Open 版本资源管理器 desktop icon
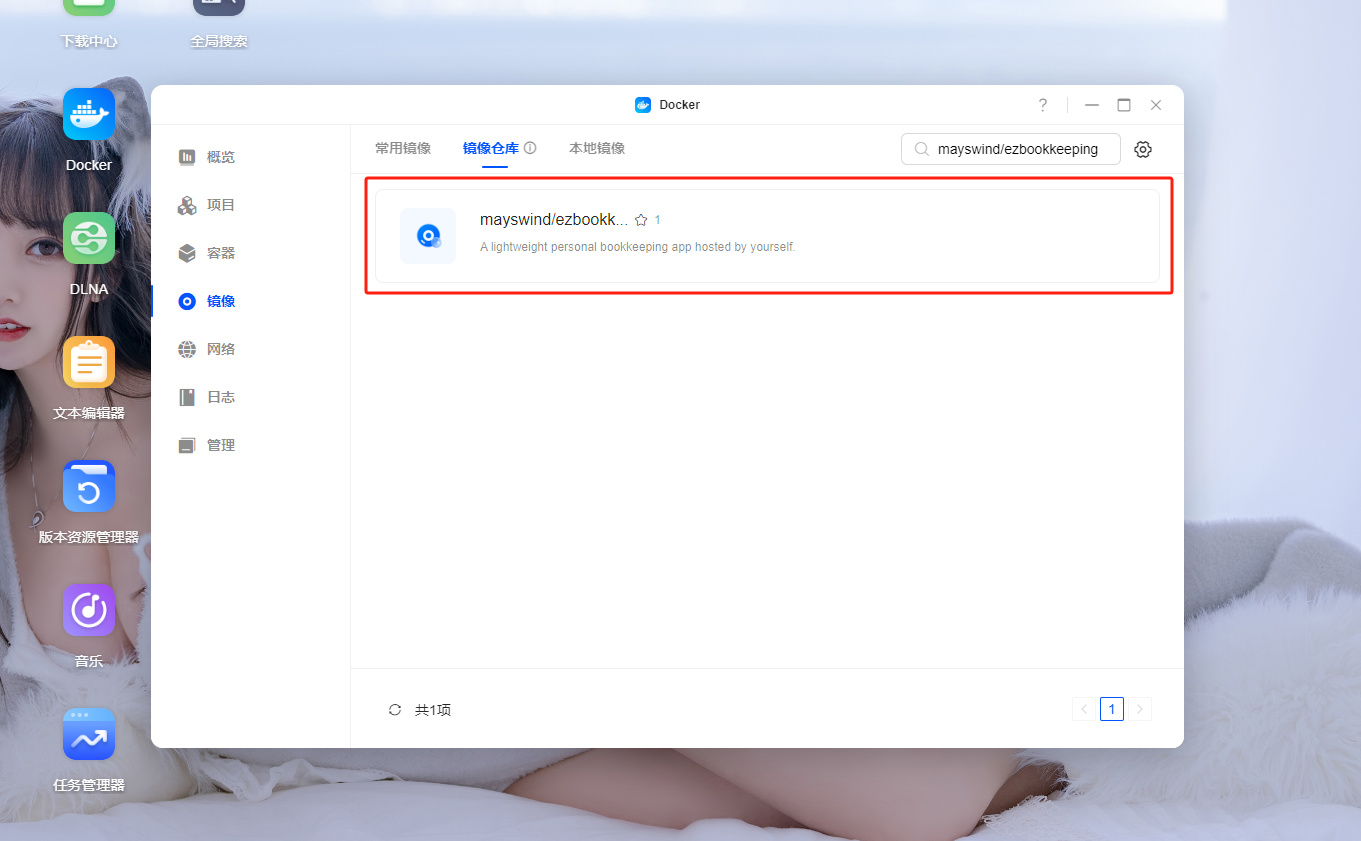1361x841 pixels. tap(89, 486)
